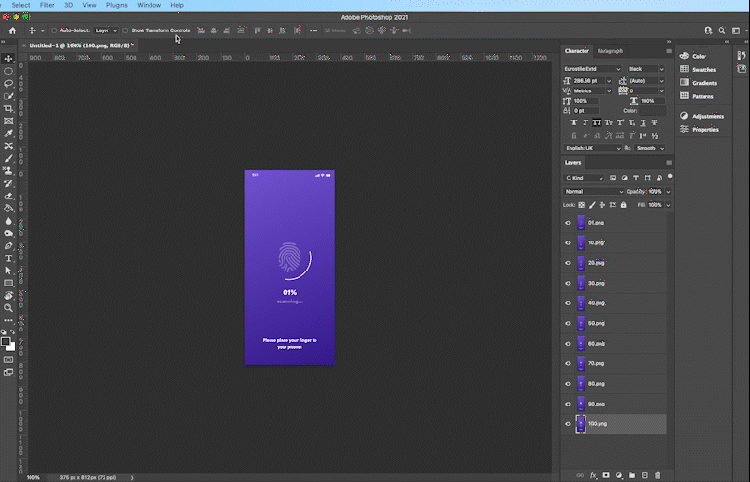Image resolution: width=750 pixels, height=482 pixels.
Task: Hide the 10.png layer
Action: coord(568,243)
